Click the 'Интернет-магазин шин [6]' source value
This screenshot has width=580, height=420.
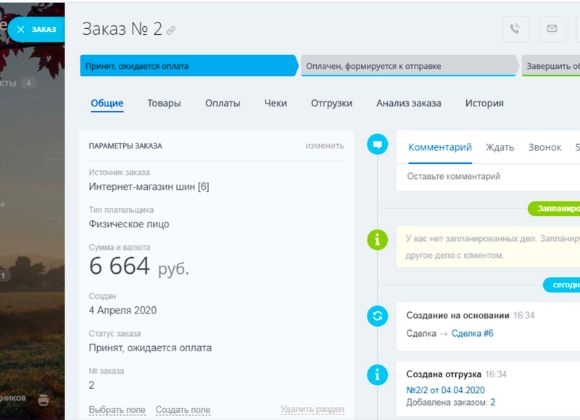[149, 187]
